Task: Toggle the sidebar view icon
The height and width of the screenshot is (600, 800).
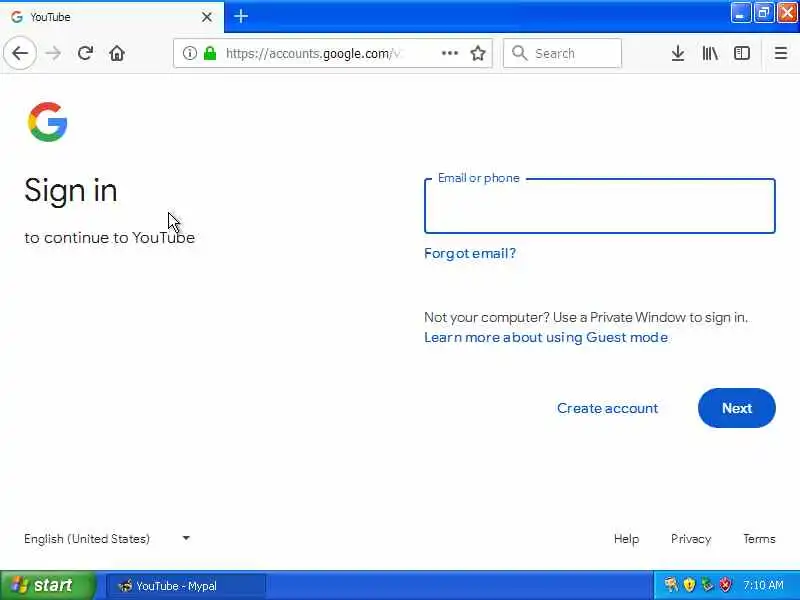Action: point(742,53)
